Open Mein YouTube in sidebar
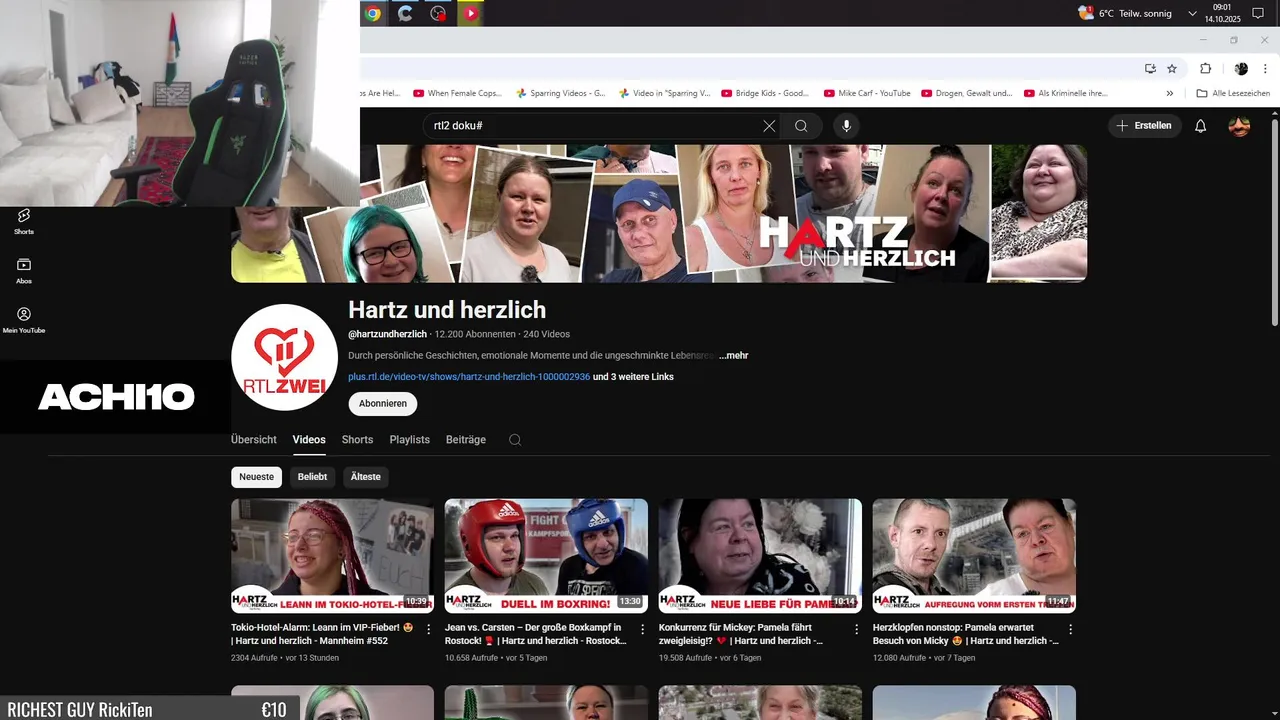 24,320
